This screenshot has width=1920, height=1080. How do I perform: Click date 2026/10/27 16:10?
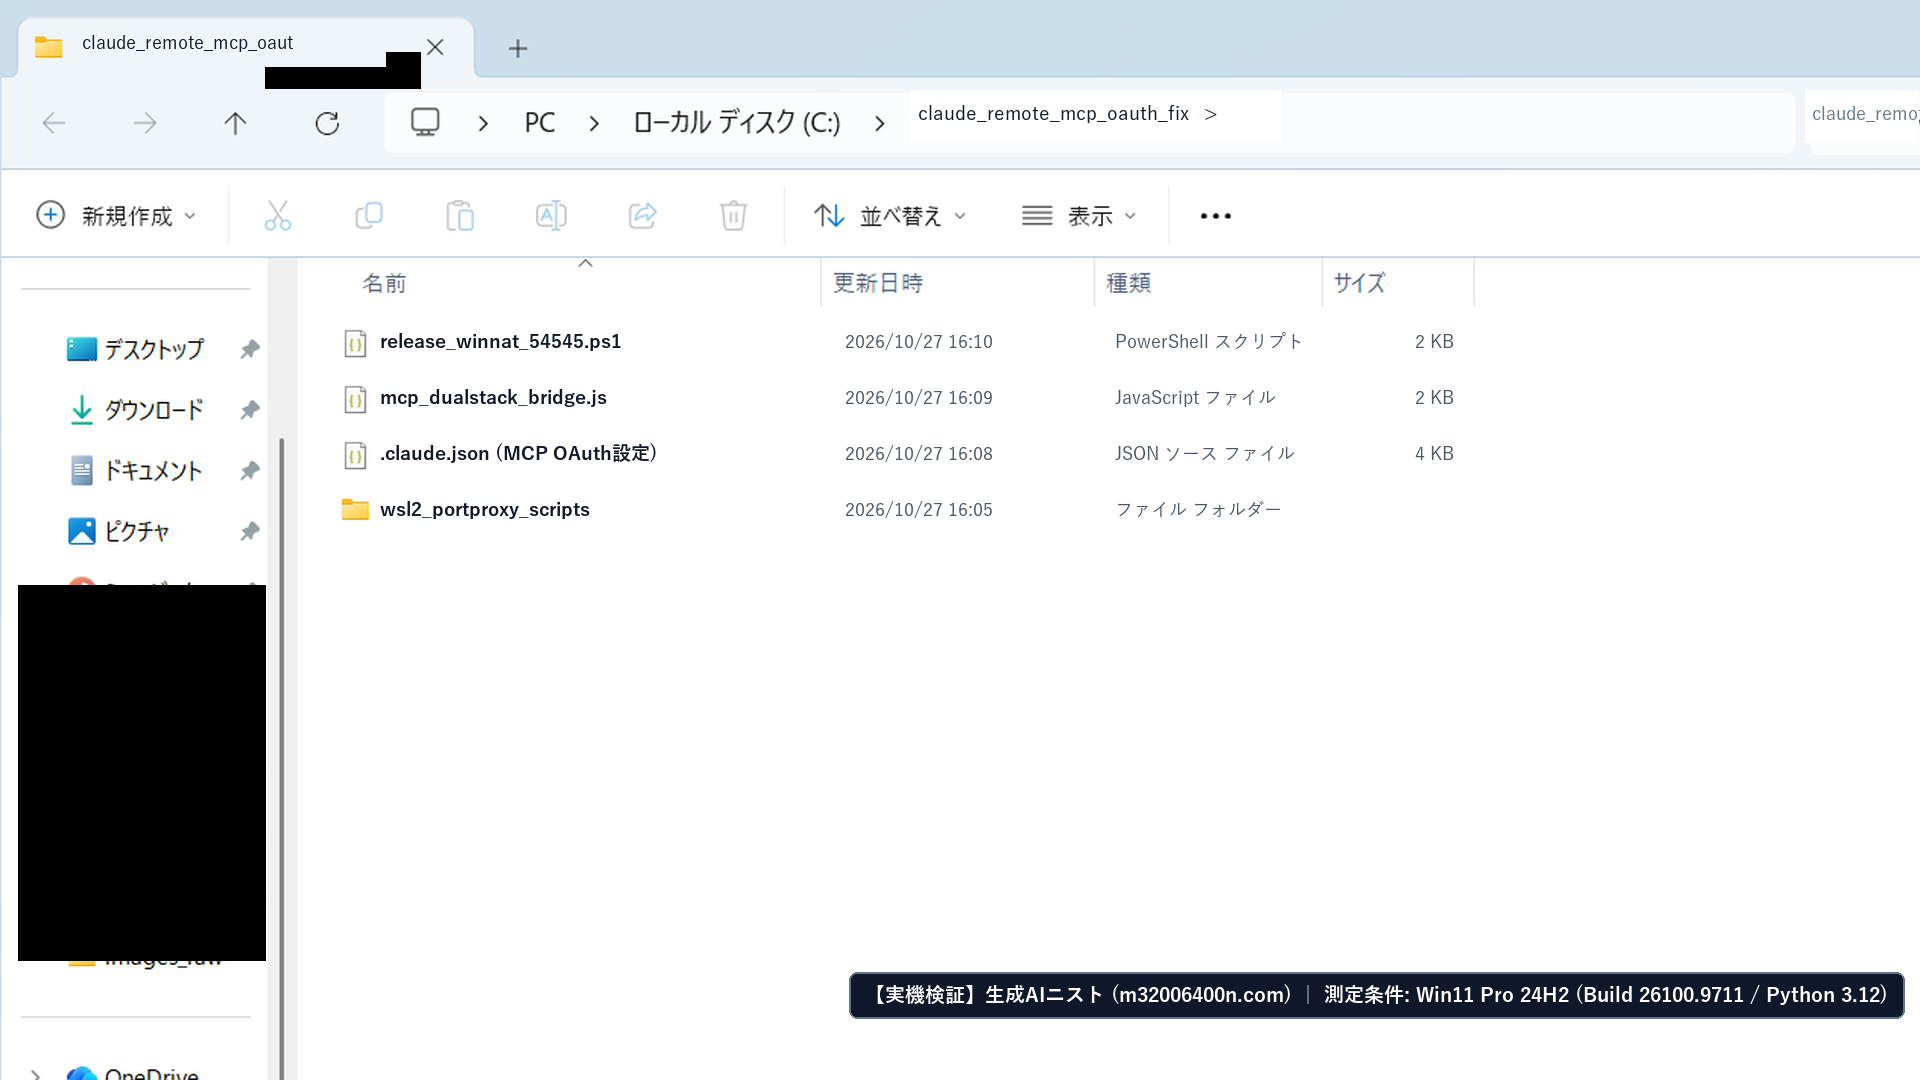tap(919, 342)
